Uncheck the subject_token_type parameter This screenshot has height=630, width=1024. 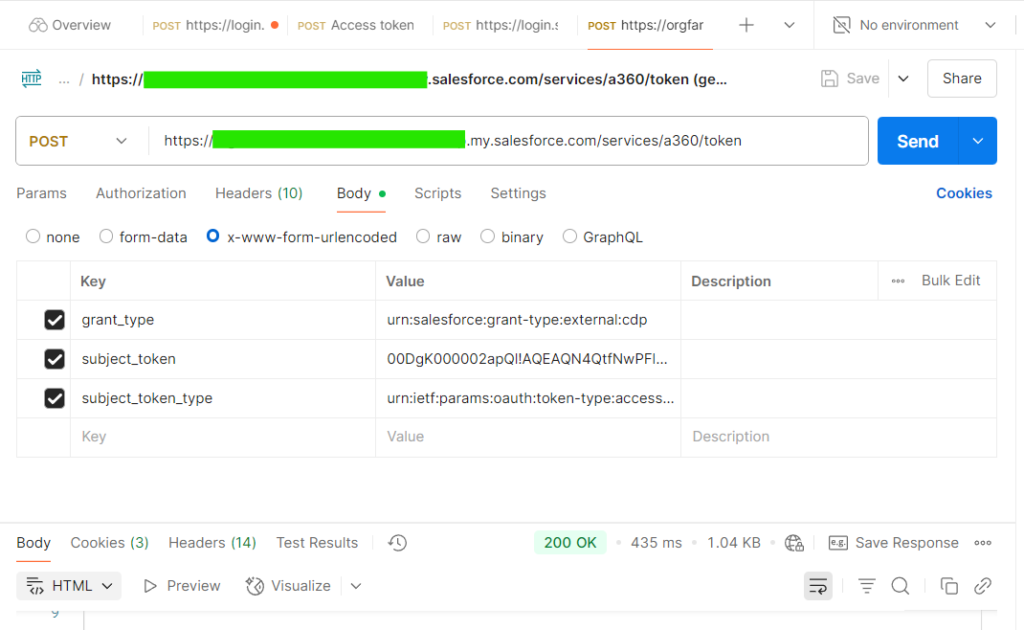[54, 398]
